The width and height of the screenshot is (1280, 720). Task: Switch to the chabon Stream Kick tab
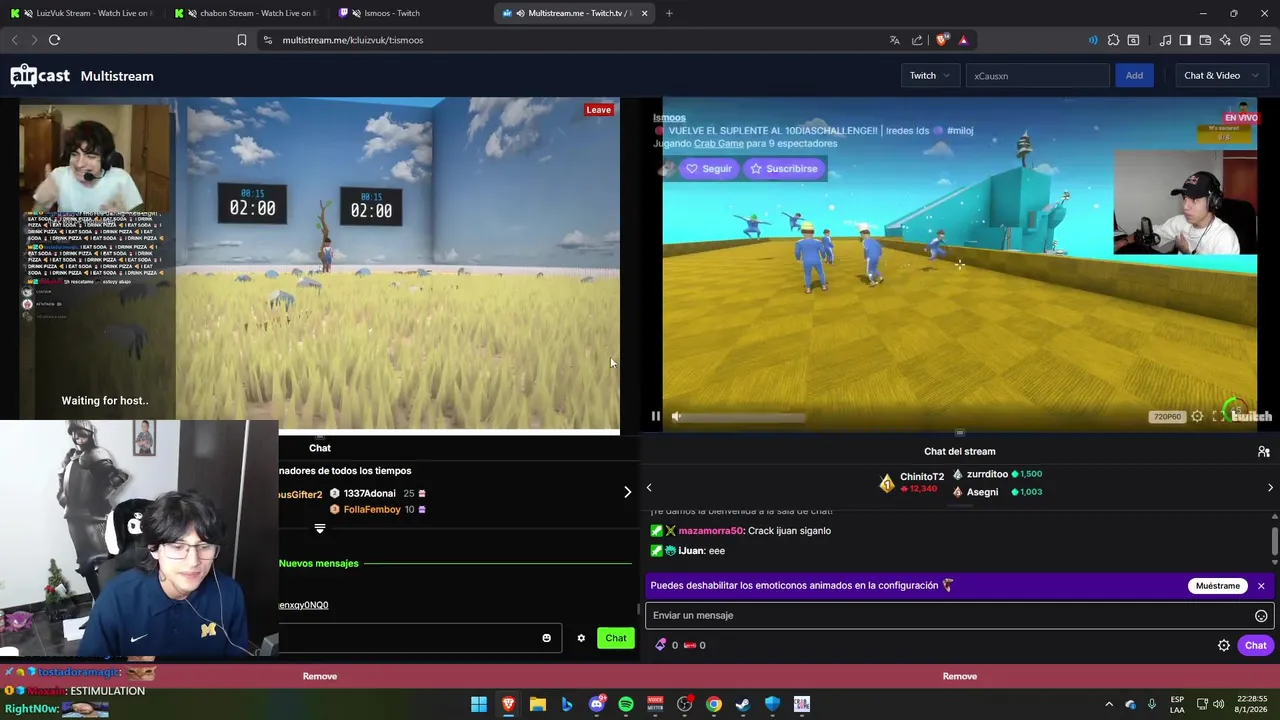tap(247, 13)
